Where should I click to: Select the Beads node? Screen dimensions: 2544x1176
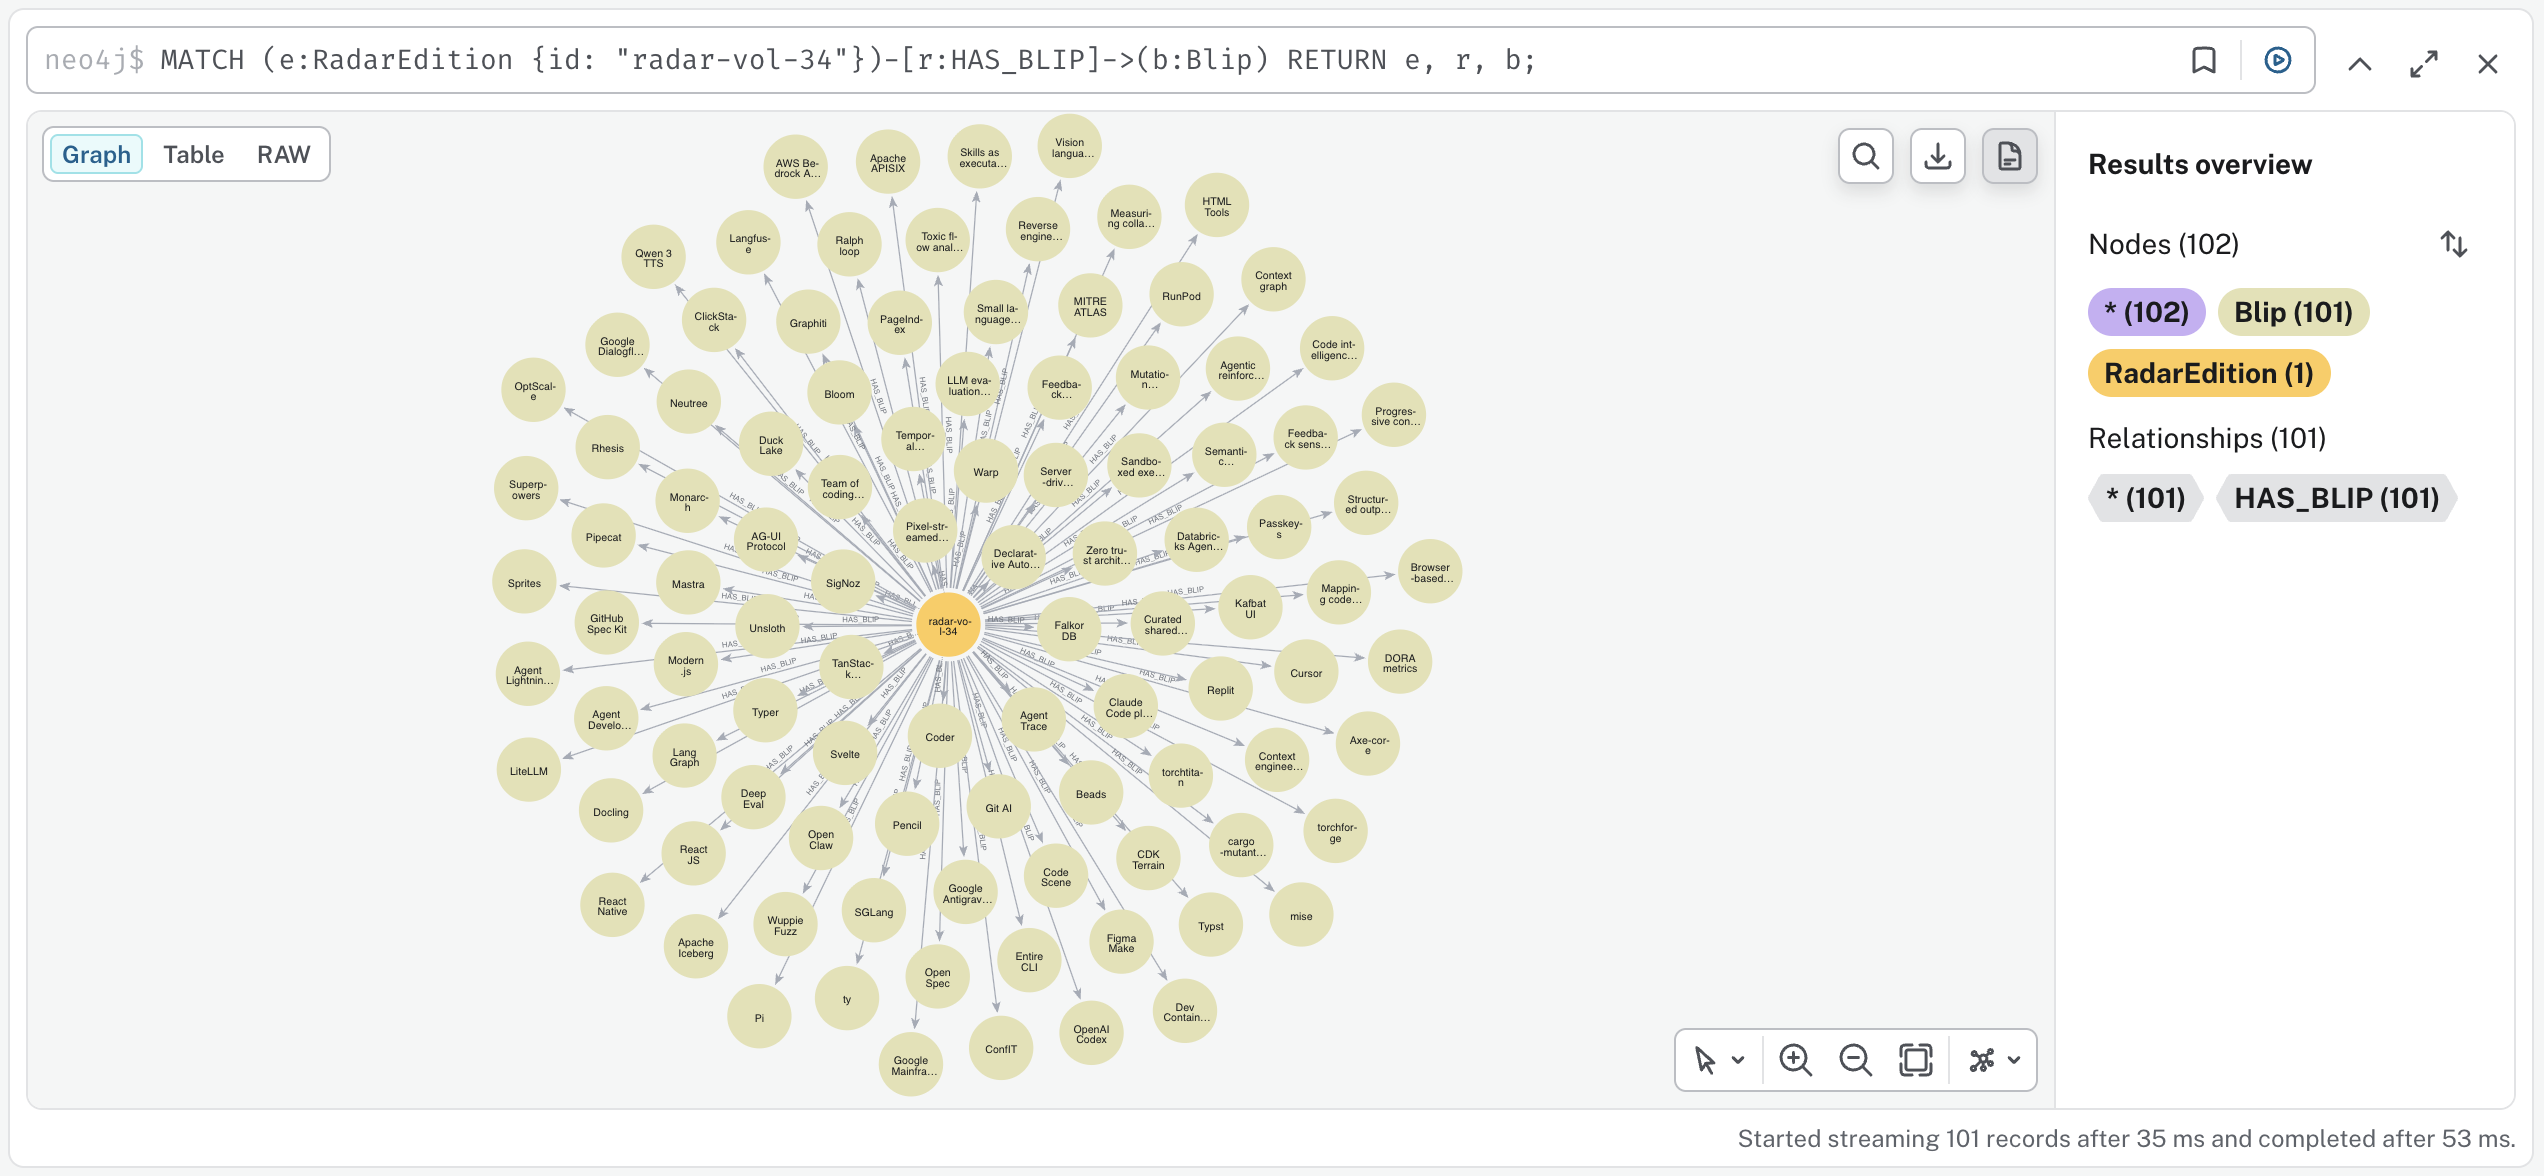[x=1091, y=794]
